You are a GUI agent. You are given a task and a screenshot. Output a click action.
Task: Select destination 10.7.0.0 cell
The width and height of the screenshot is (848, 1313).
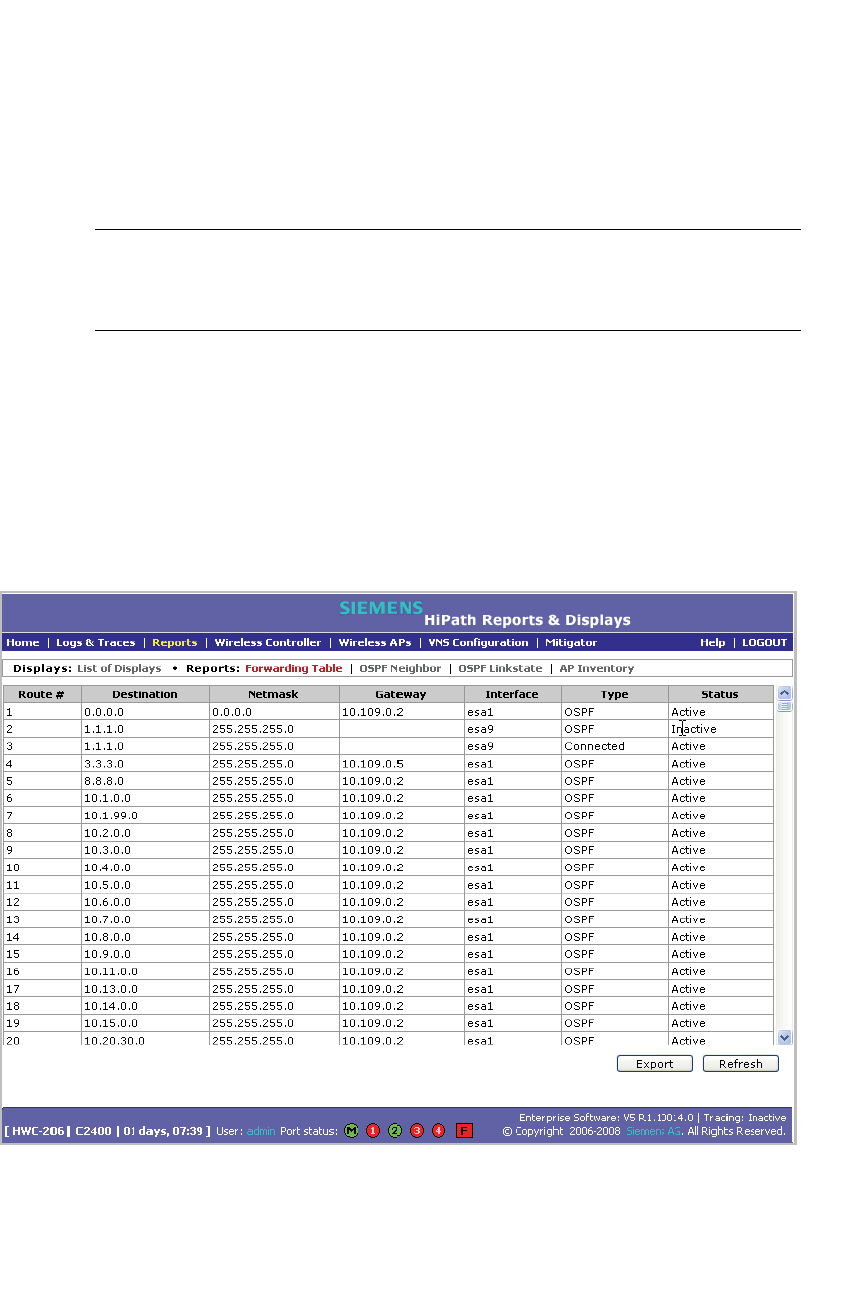145,919
